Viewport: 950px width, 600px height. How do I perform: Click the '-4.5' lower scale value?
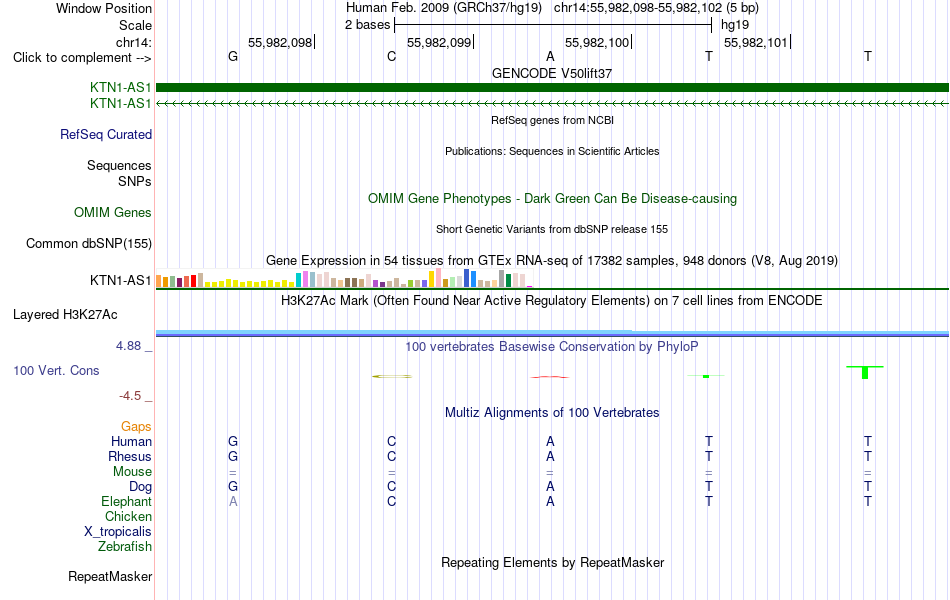pos(130,396)
